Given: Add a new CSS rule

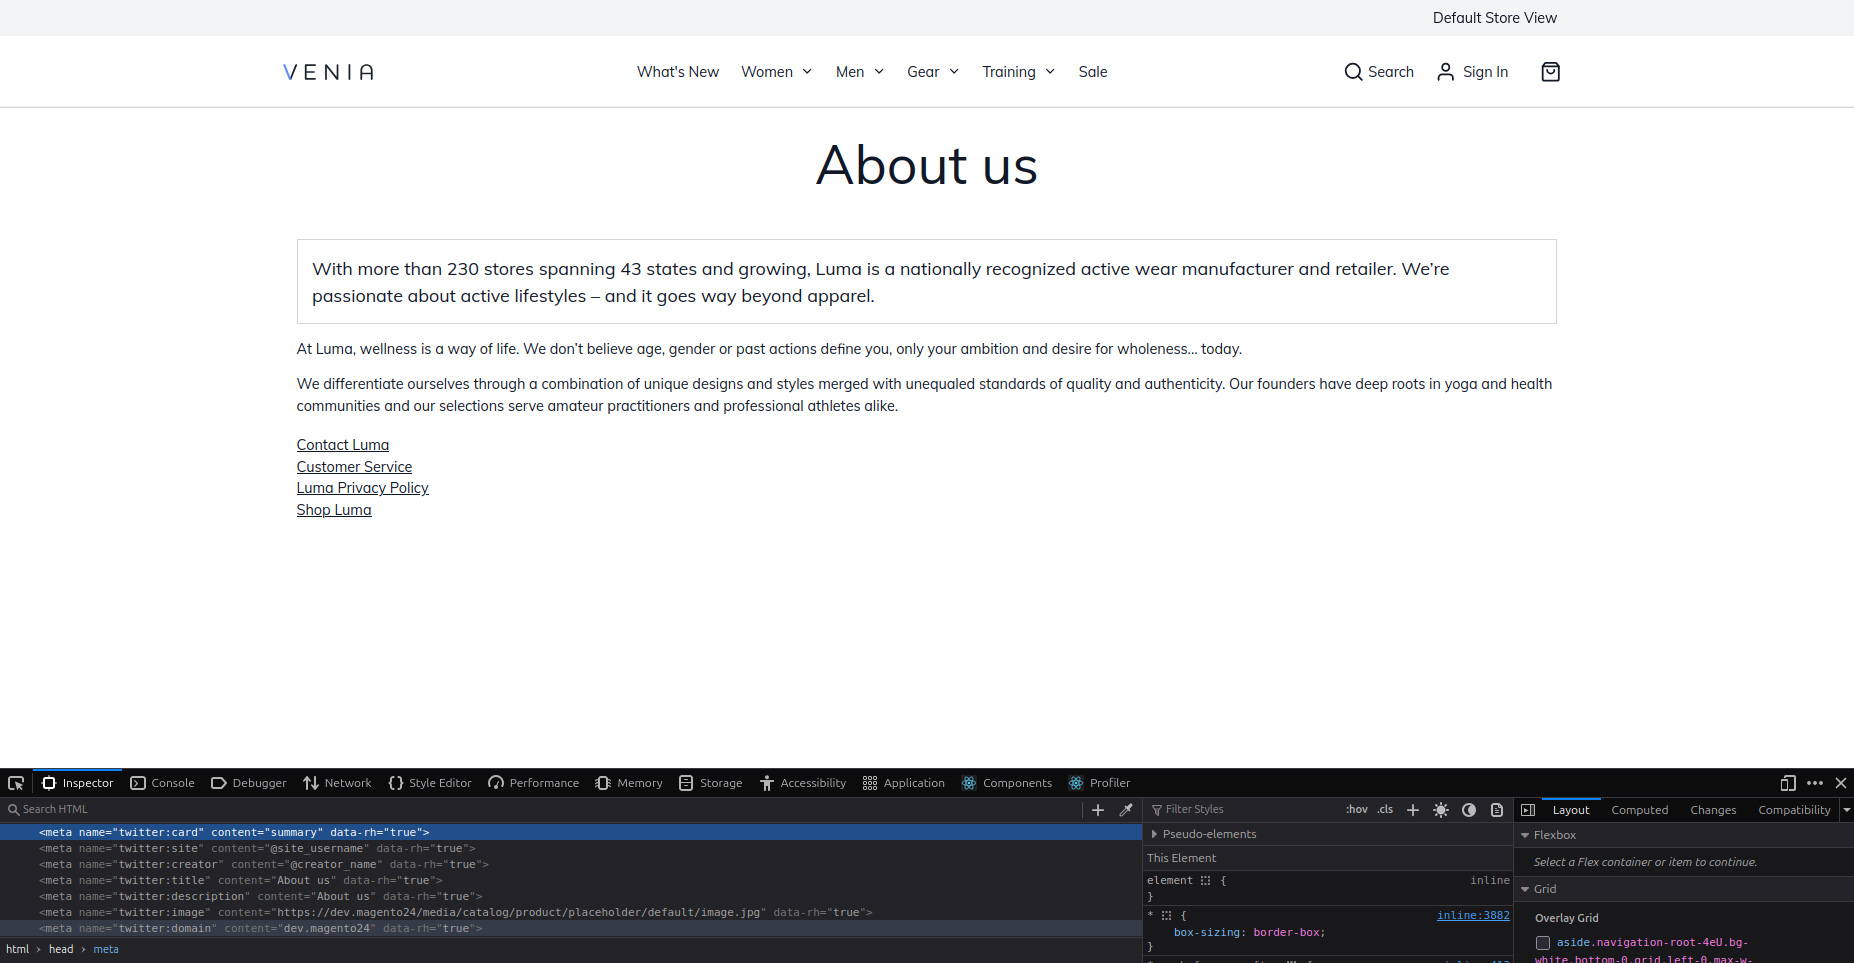Looking at the screenshot, I should click(1413, 810).
